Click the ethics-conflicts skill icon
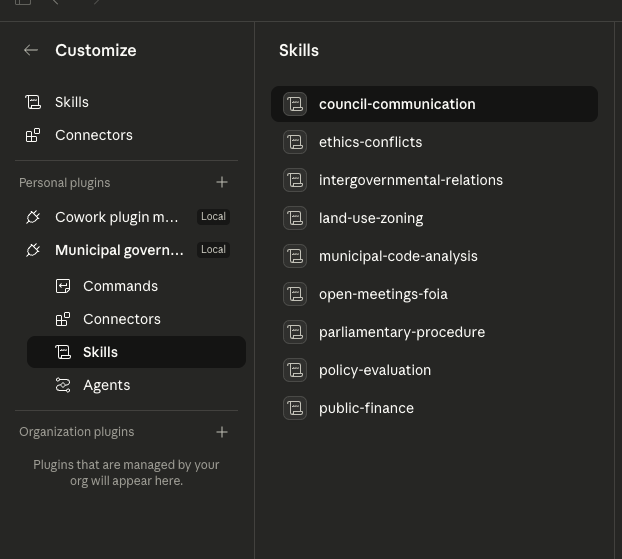Image resolution: width=622 pixels, height=559 pixels. (x=295, y=142)
